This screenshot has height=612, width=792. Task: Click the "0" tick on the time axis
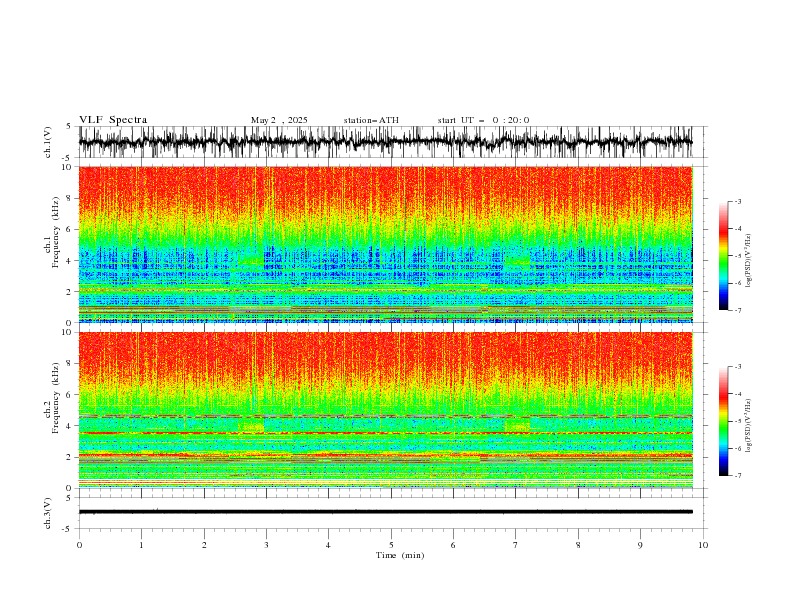(x=79, y=545)
